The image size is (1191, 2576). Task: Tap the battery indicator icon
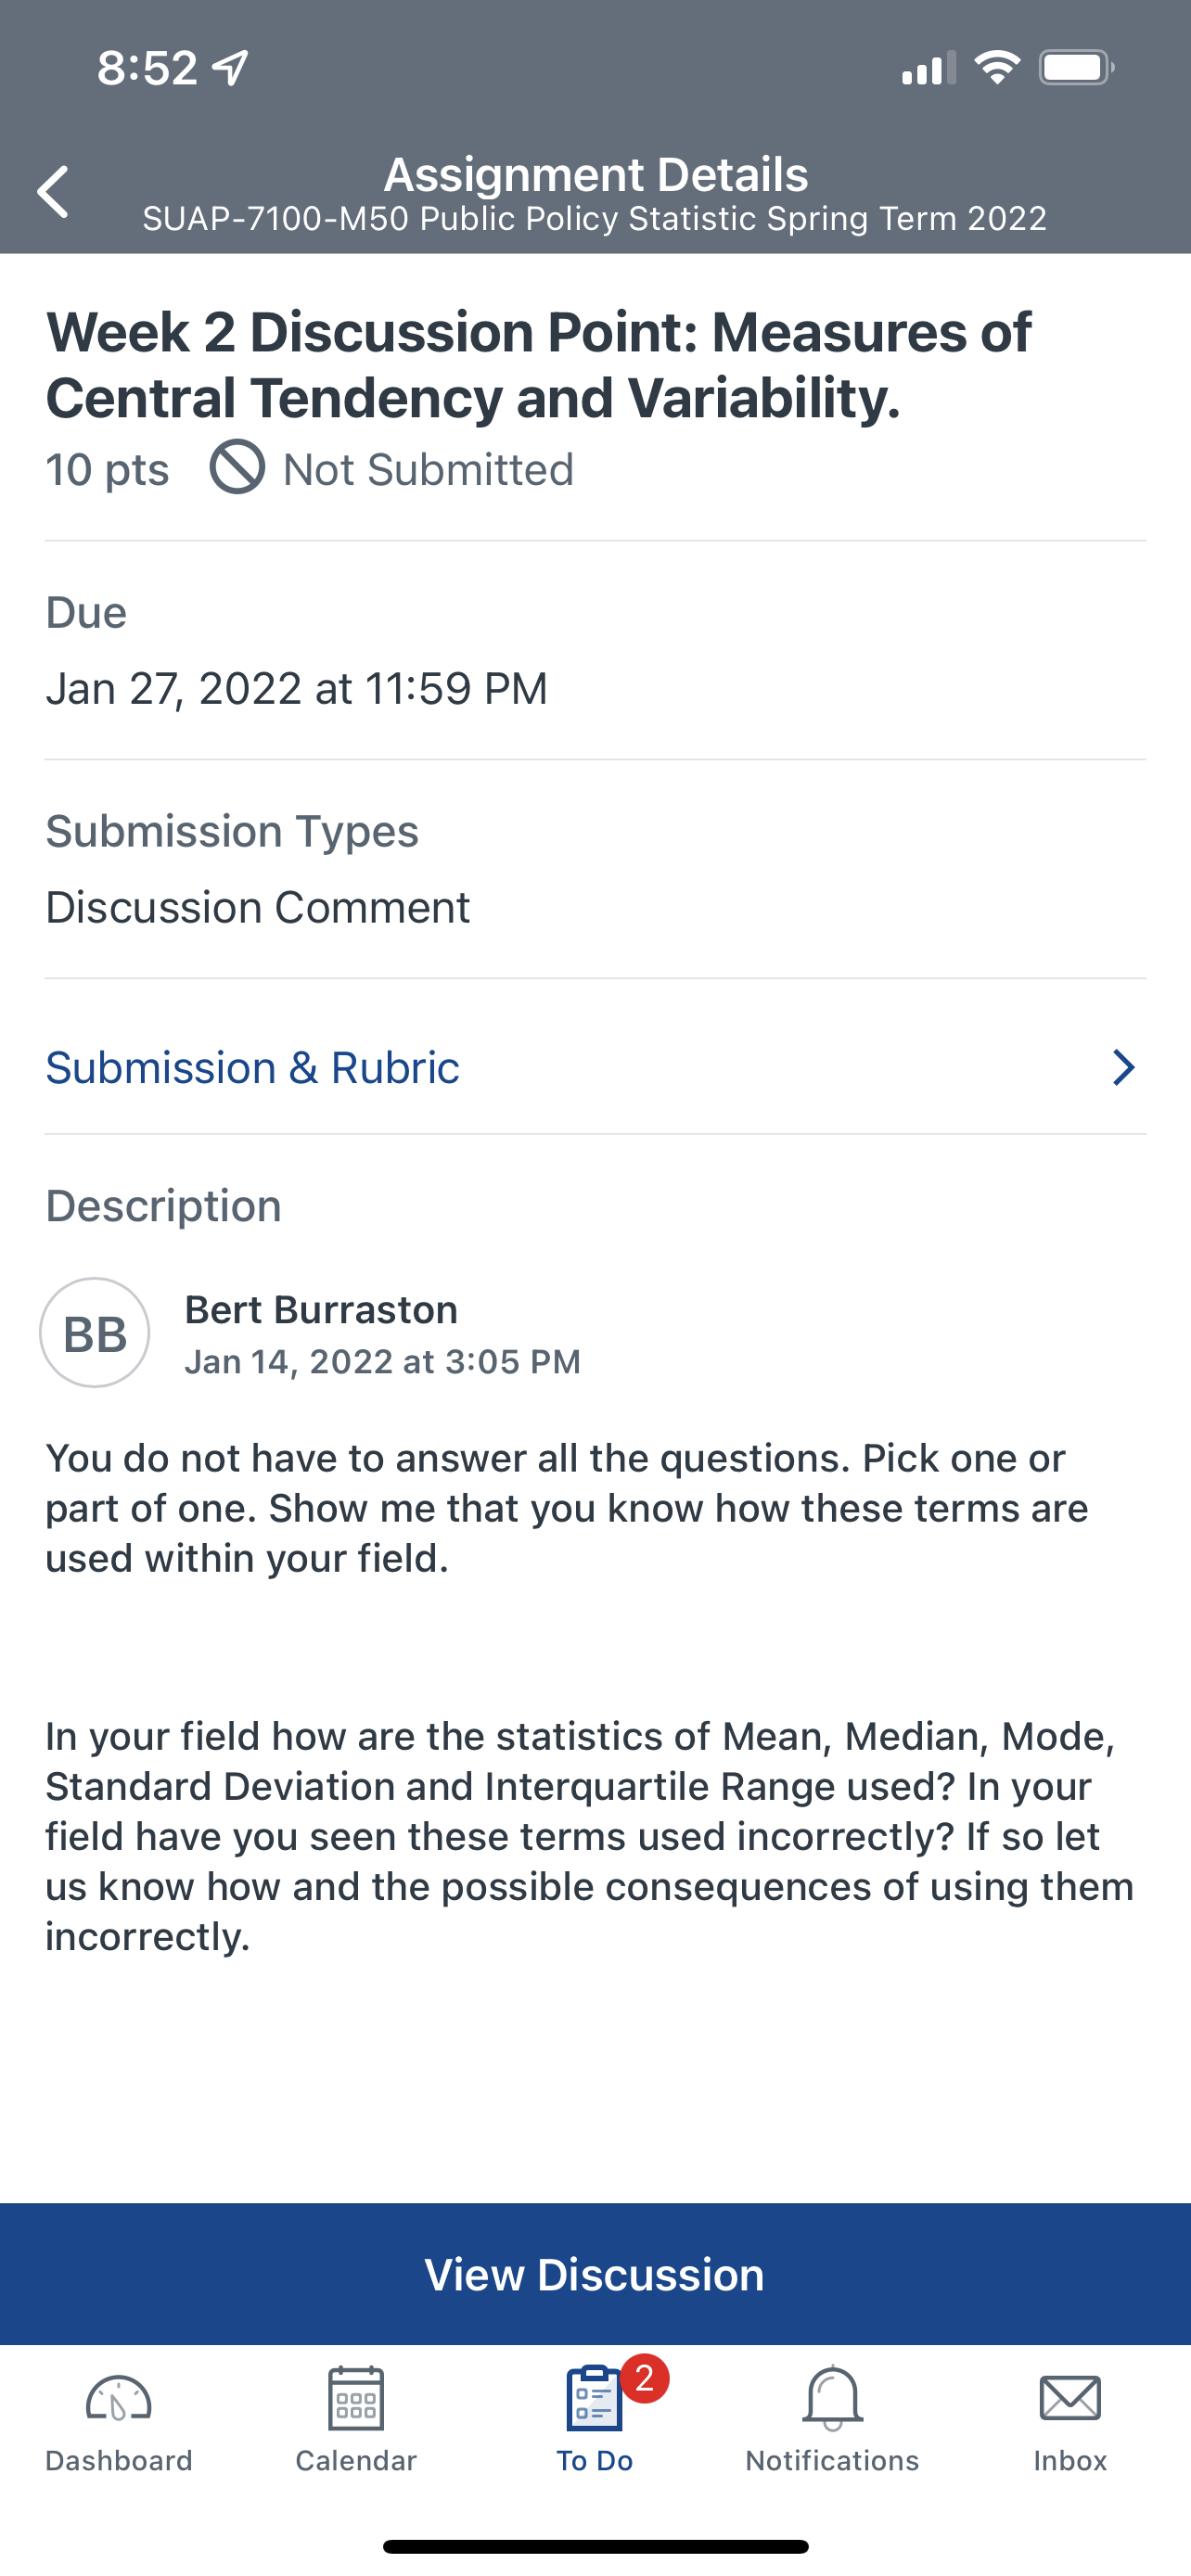tap(1076, 68)
